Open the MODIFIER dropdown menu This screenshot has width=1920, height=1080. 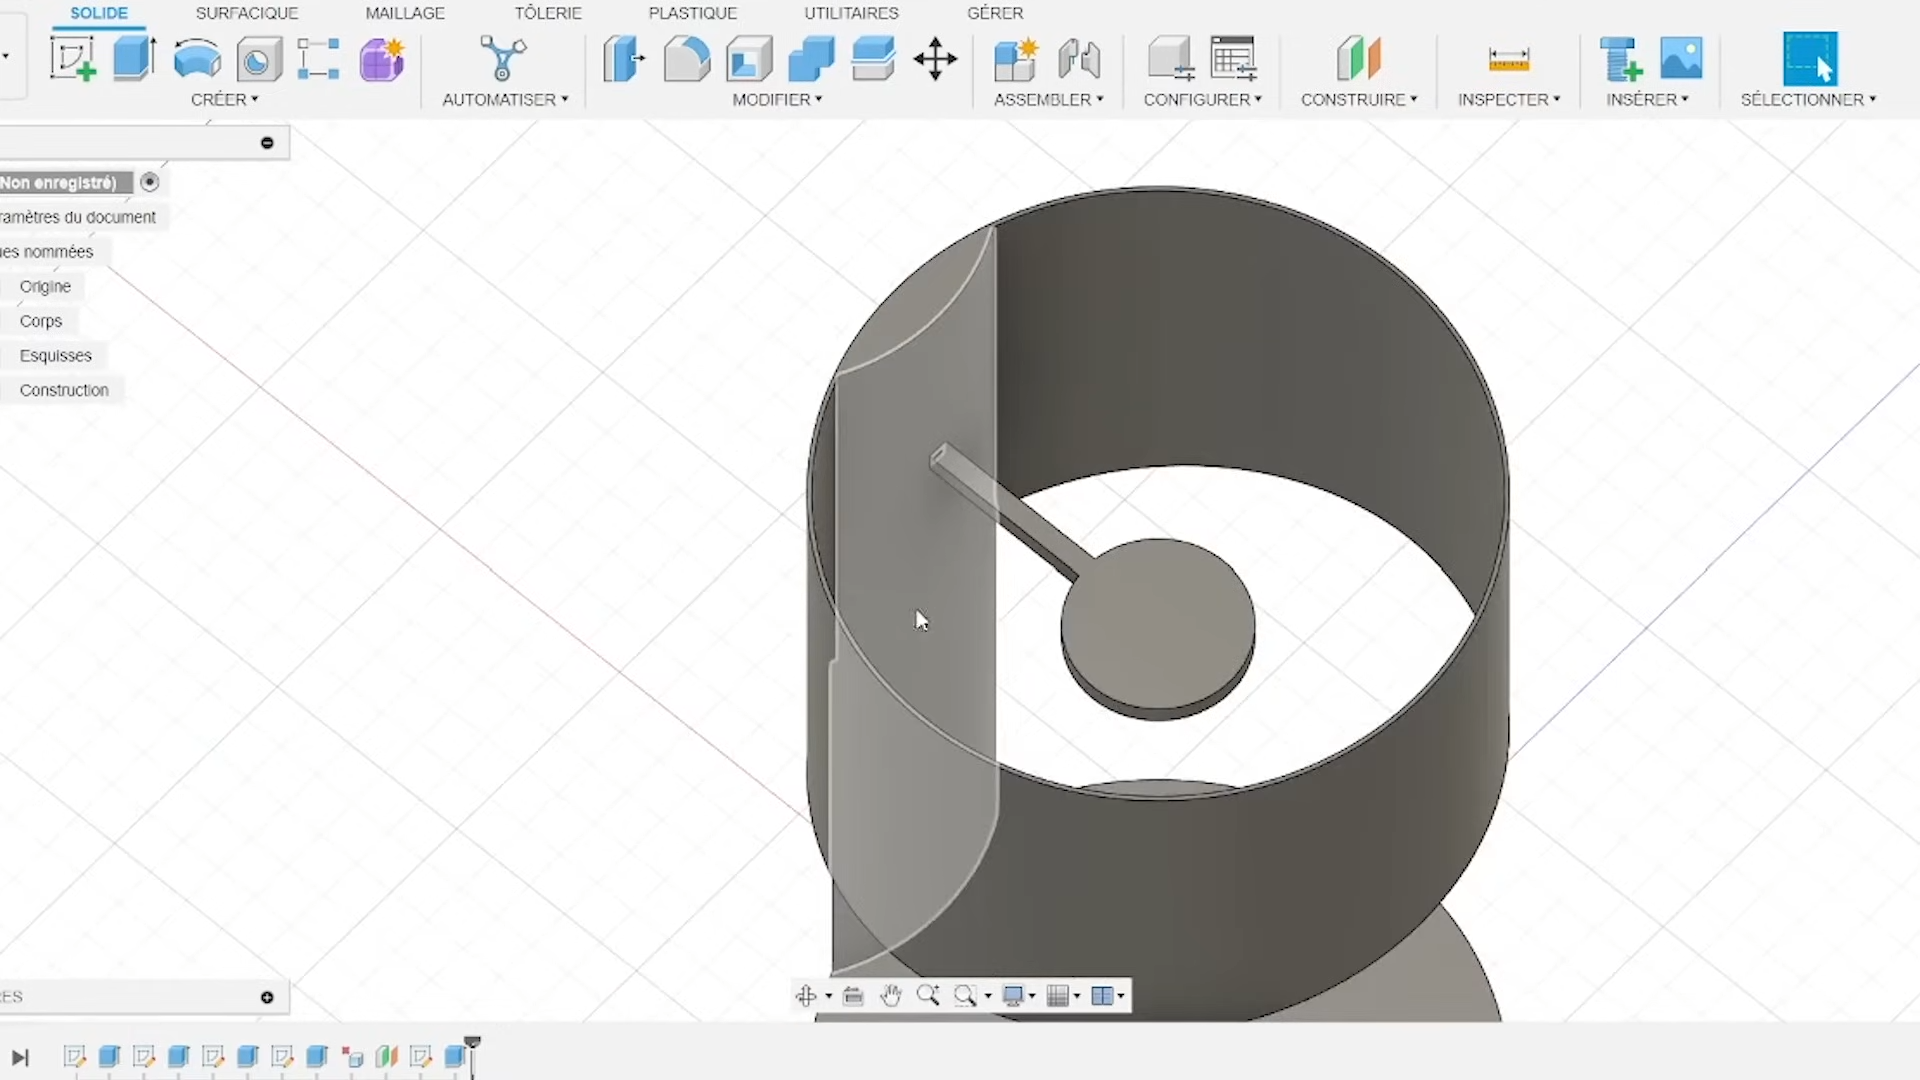(777, 100)
